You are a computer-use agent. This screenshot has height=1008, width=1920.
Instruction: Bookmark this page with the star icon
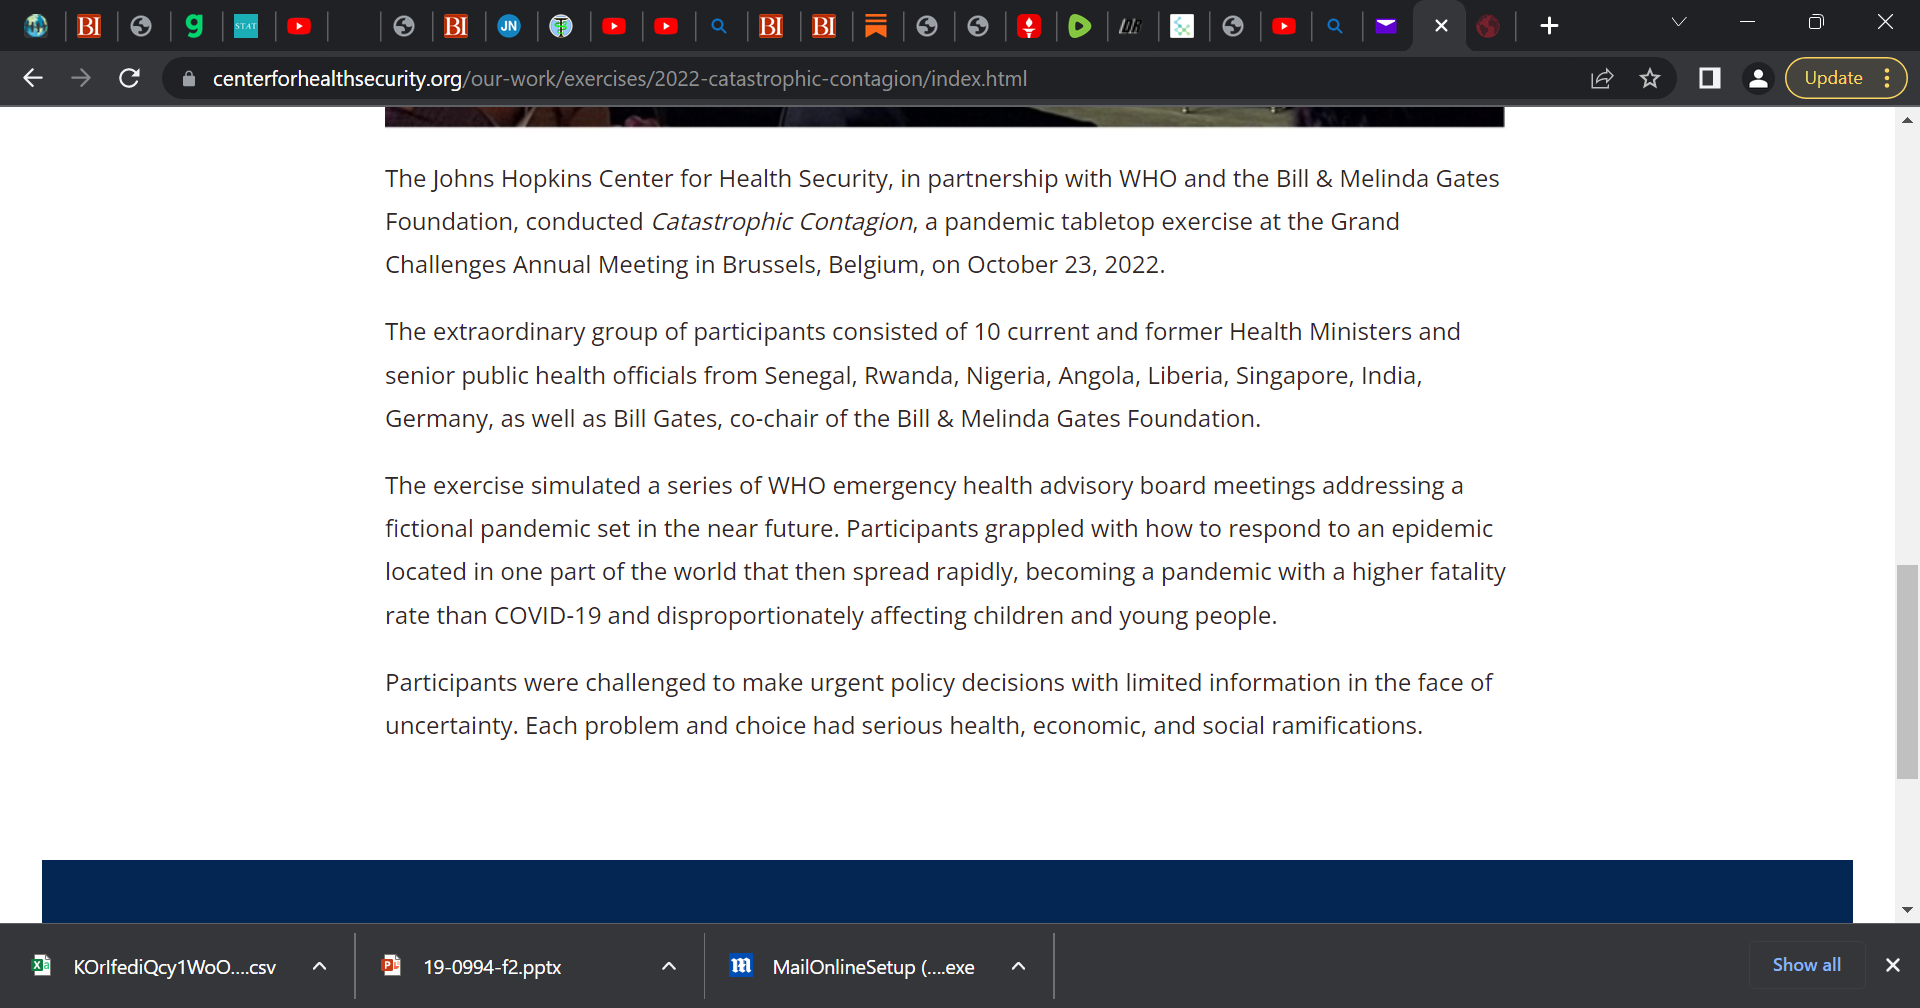pos(1650,78)
